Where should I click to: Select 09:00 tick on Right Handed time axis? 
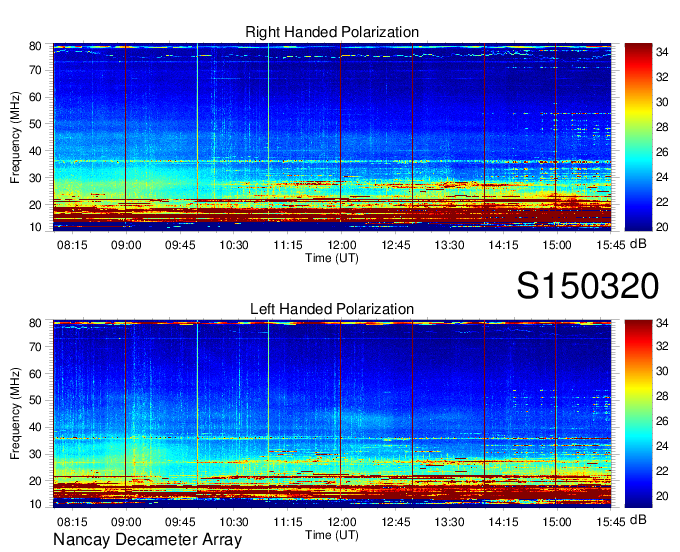pos(126,245)
